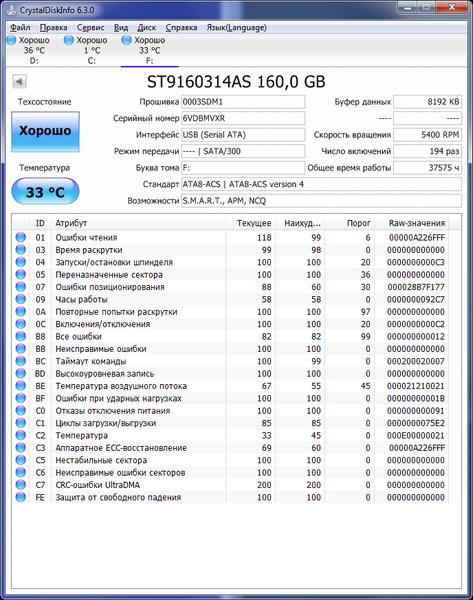The height and width of the screenshot is (600, 473).
Task: Click status orb for 07 Ошибки позиционирования
Action: point(21,287)
